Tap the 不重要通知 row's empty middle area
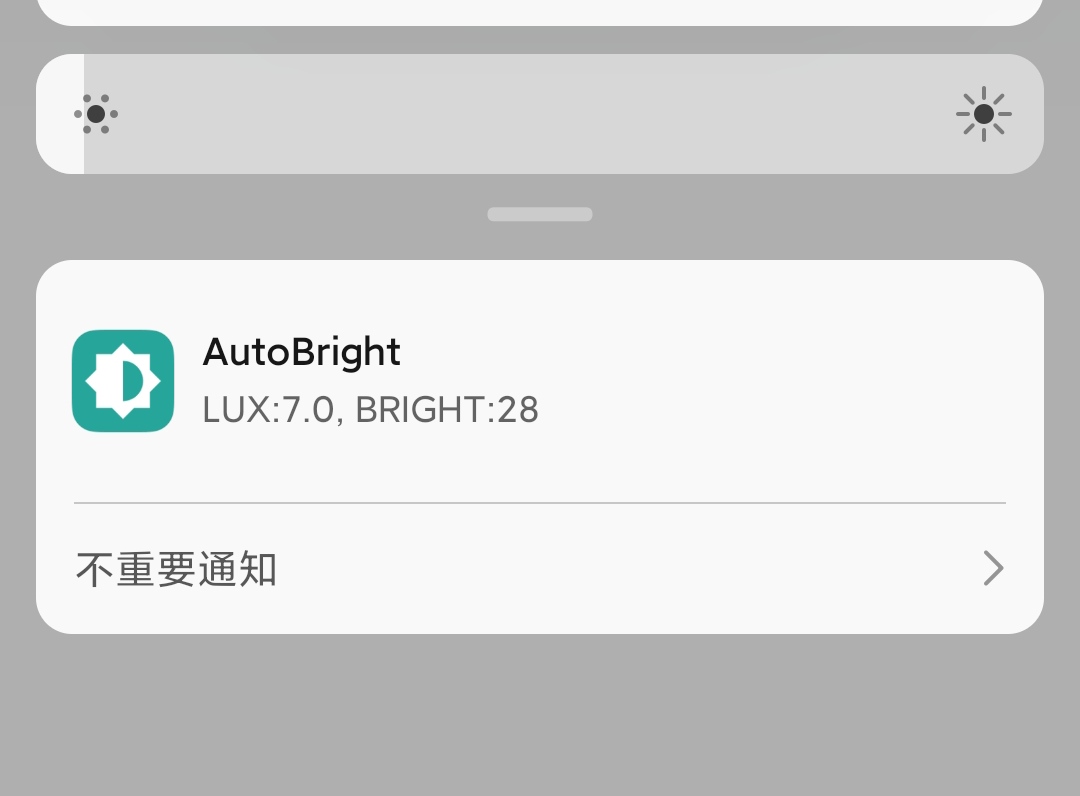This screenshot has width=1080, height=796. 620,569
